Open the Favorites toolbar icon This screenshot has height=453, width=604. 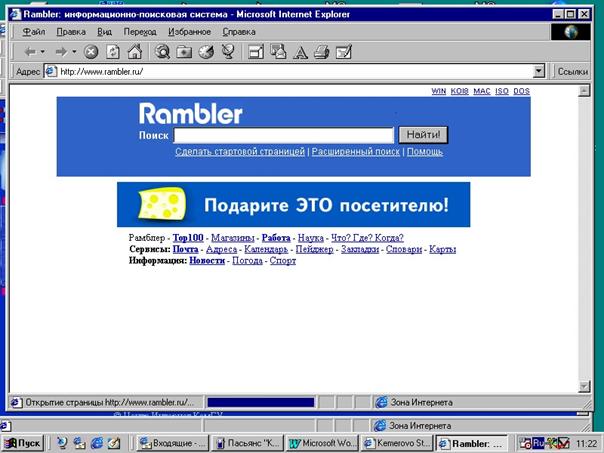tap(184, 51)
